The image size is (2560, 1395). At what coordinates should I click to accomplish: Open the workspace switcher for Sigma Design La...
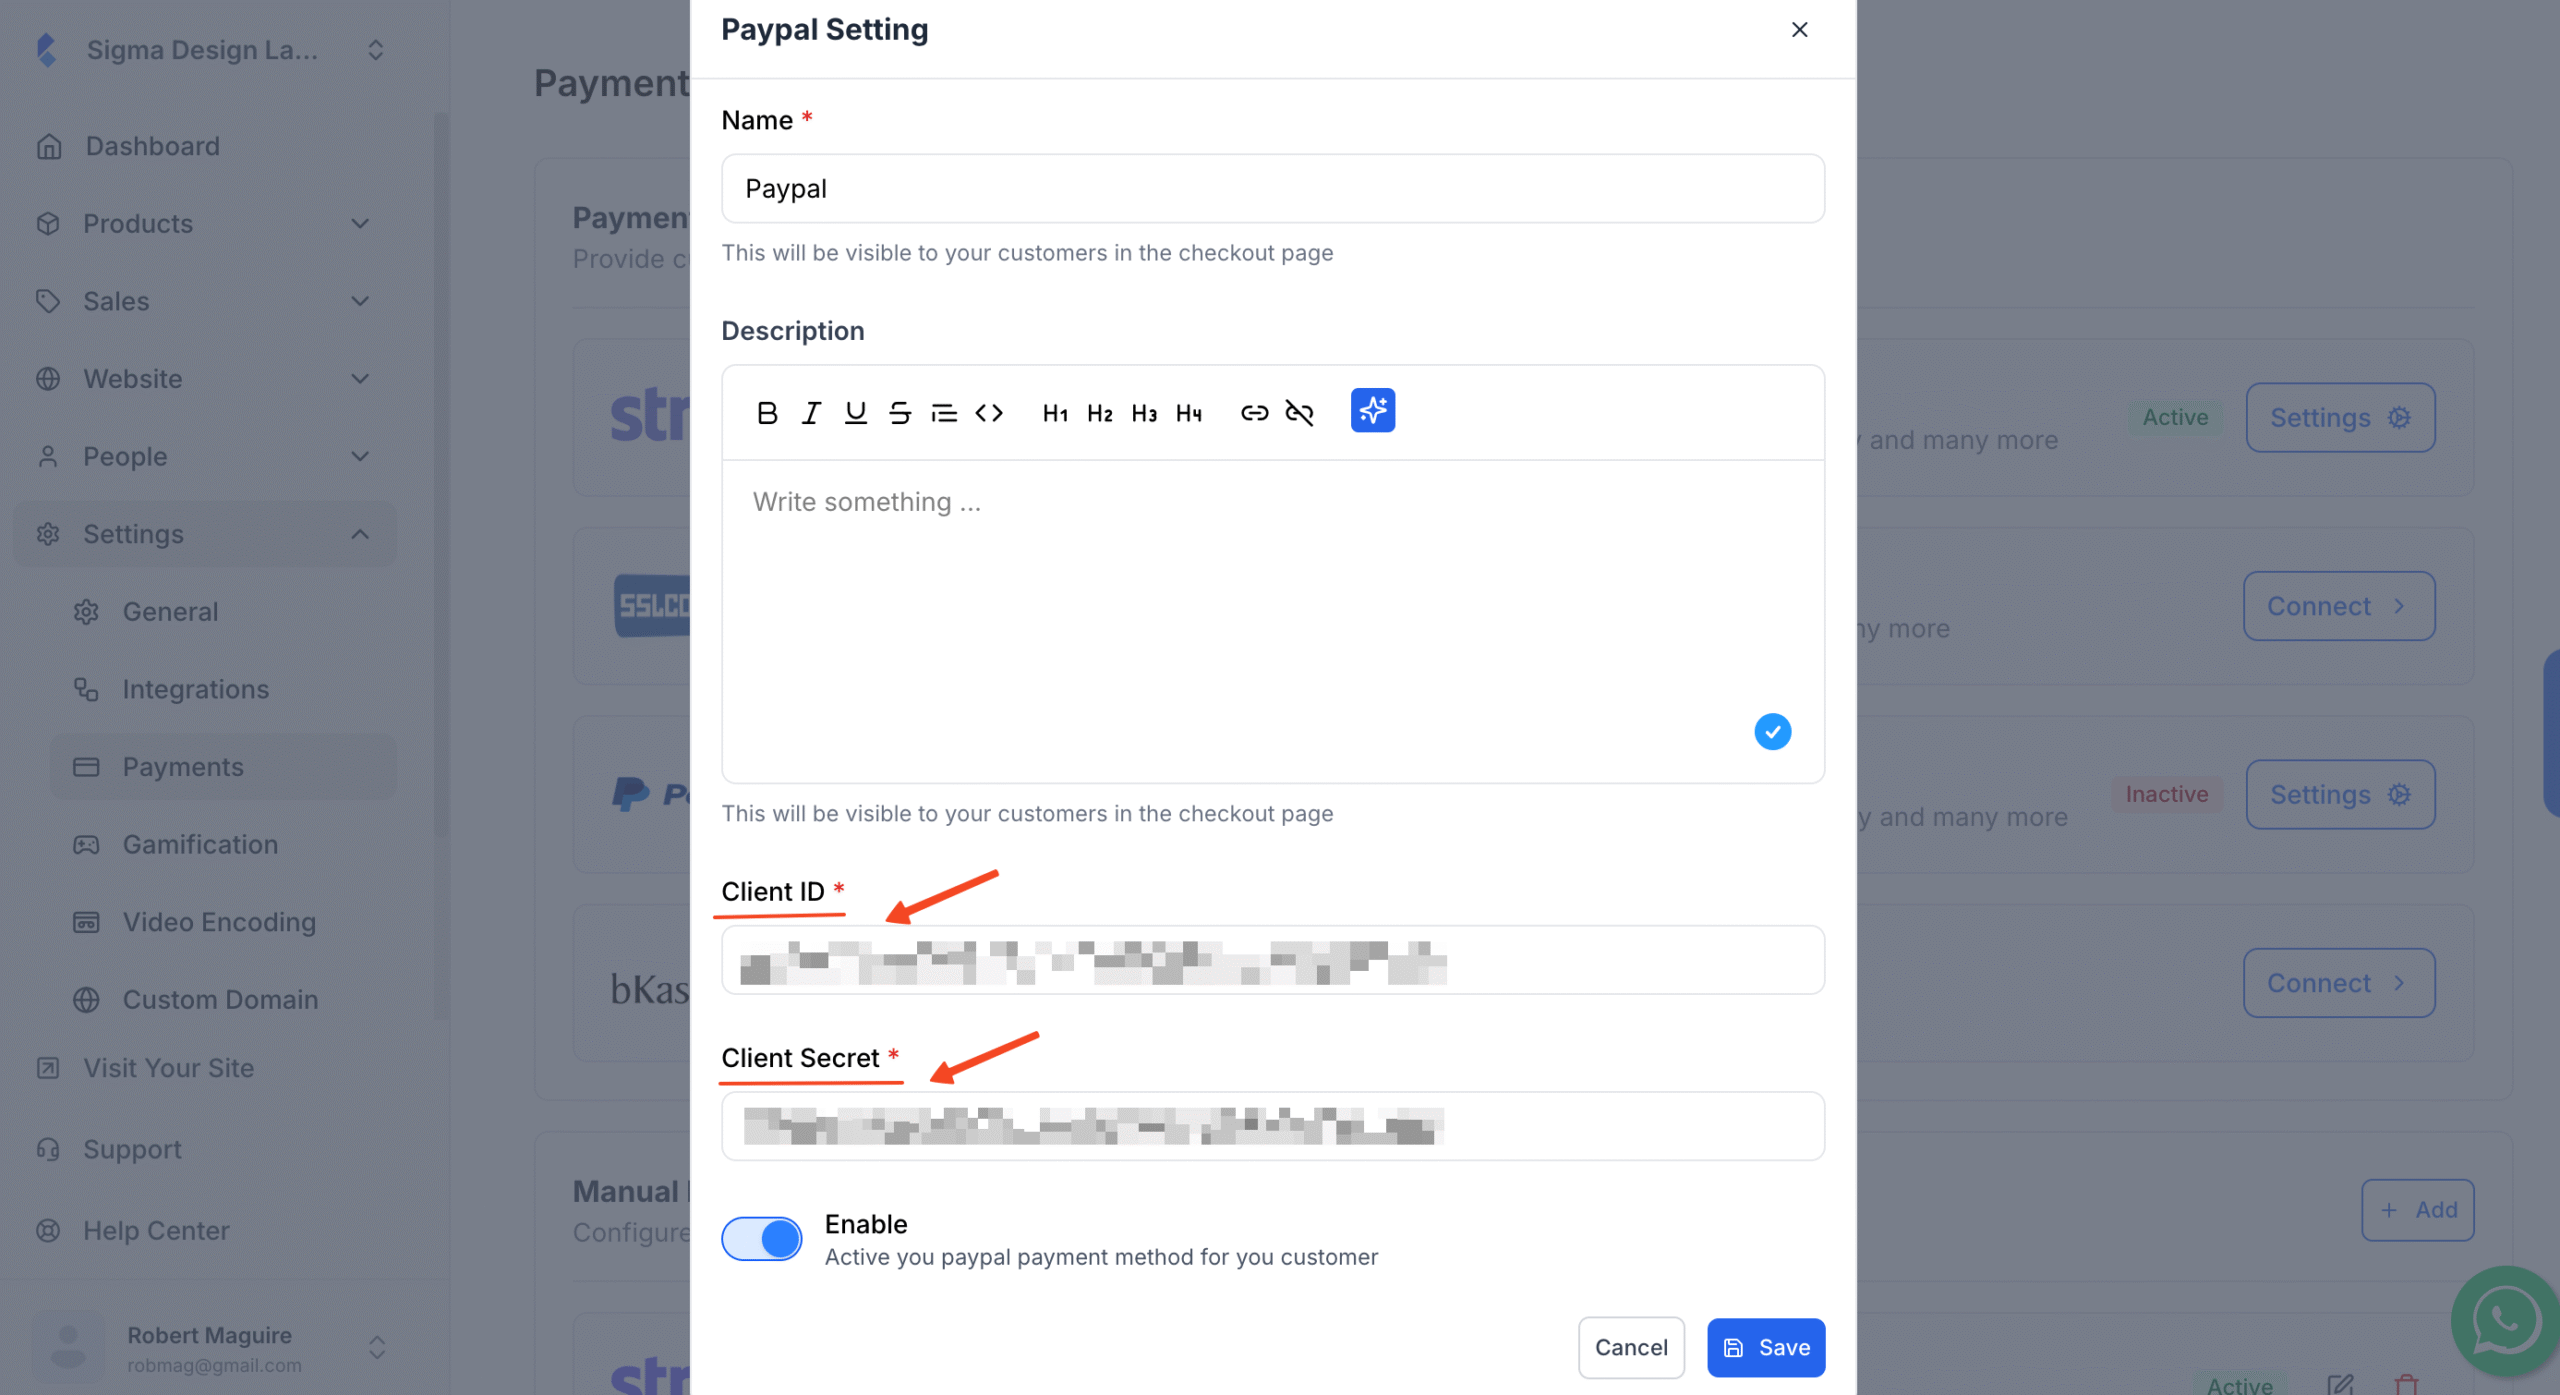375,49
